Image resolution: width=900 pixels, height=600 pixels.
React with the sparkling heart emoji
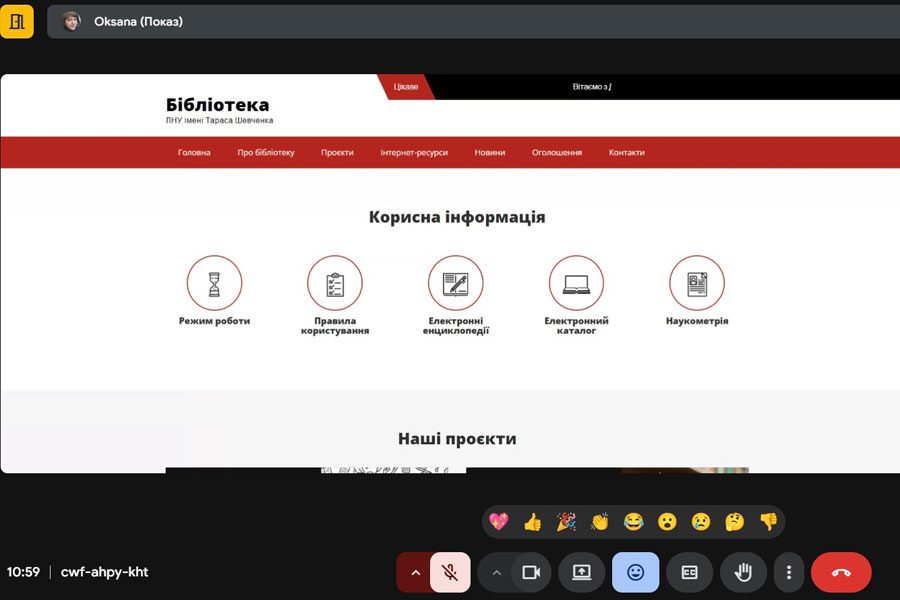click(x=498, y=521)
